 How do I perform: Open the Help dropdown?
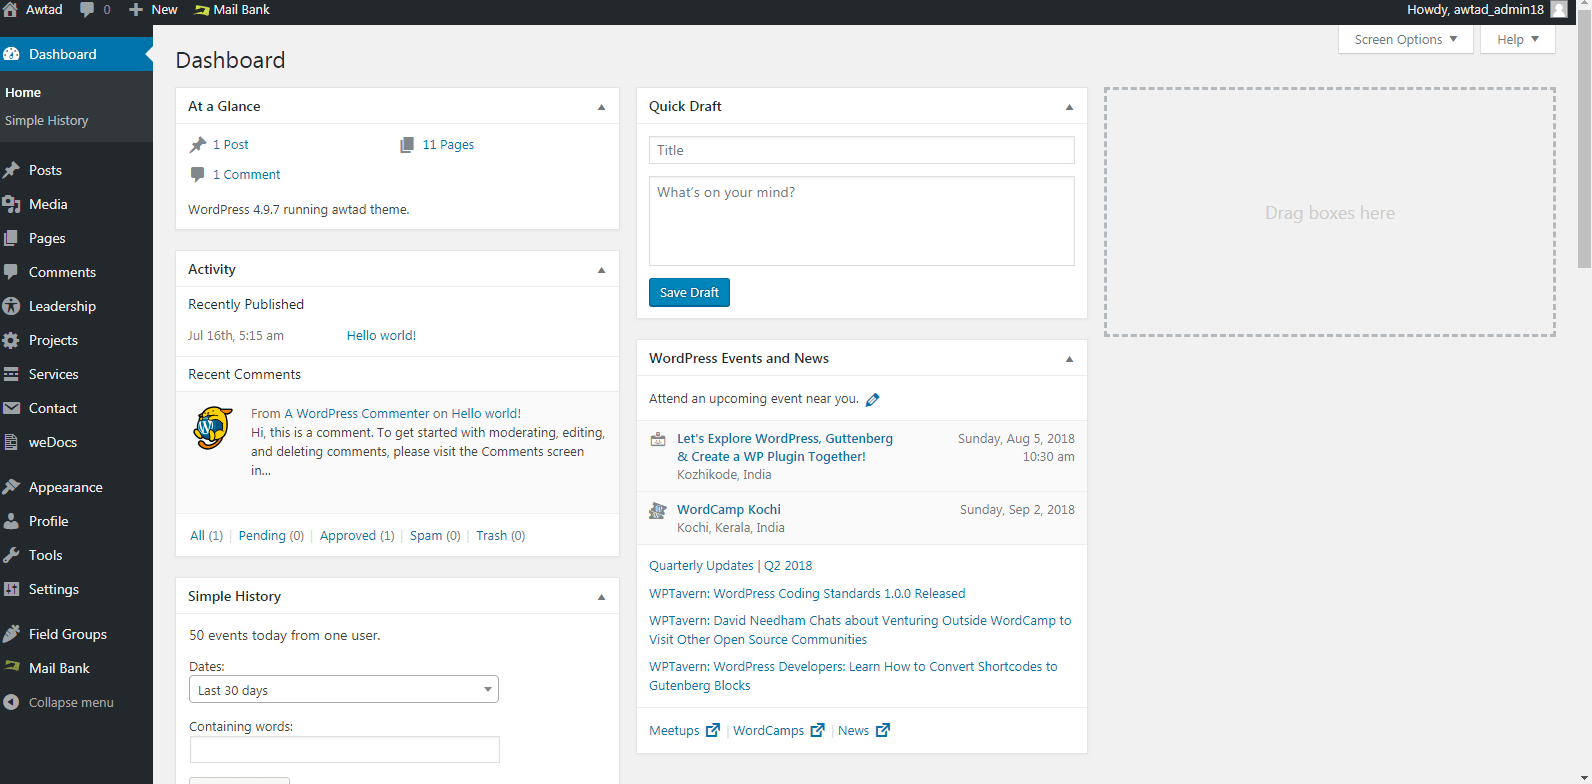(1518, 40)
